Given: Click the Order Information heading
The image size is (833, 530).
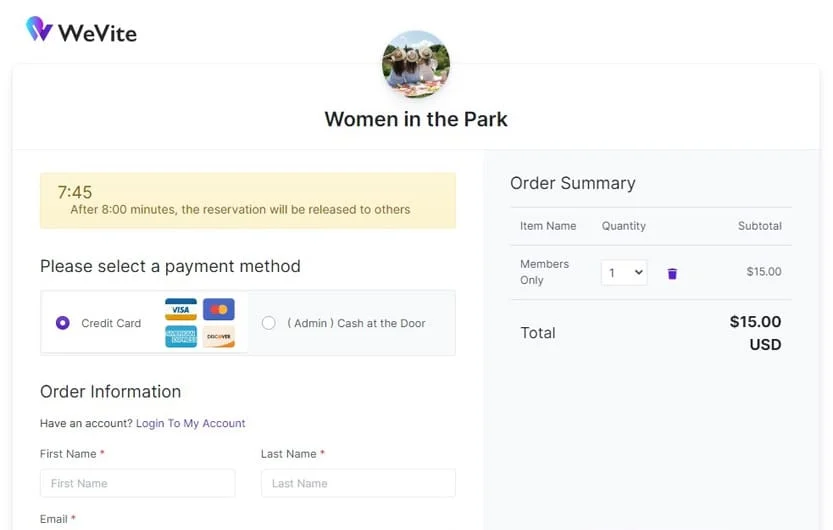Looking at the screenshot, I should click(x=110, y=392).
